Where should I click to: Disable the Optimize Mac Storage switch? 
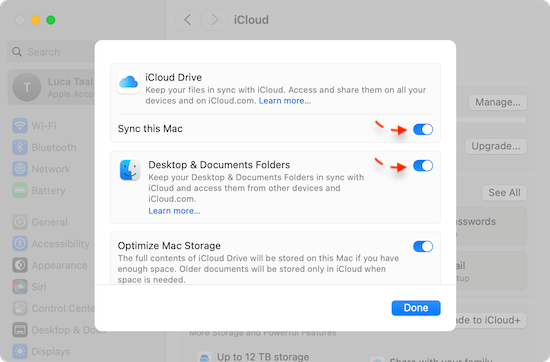pyautogui.click(x=423, y=246)
